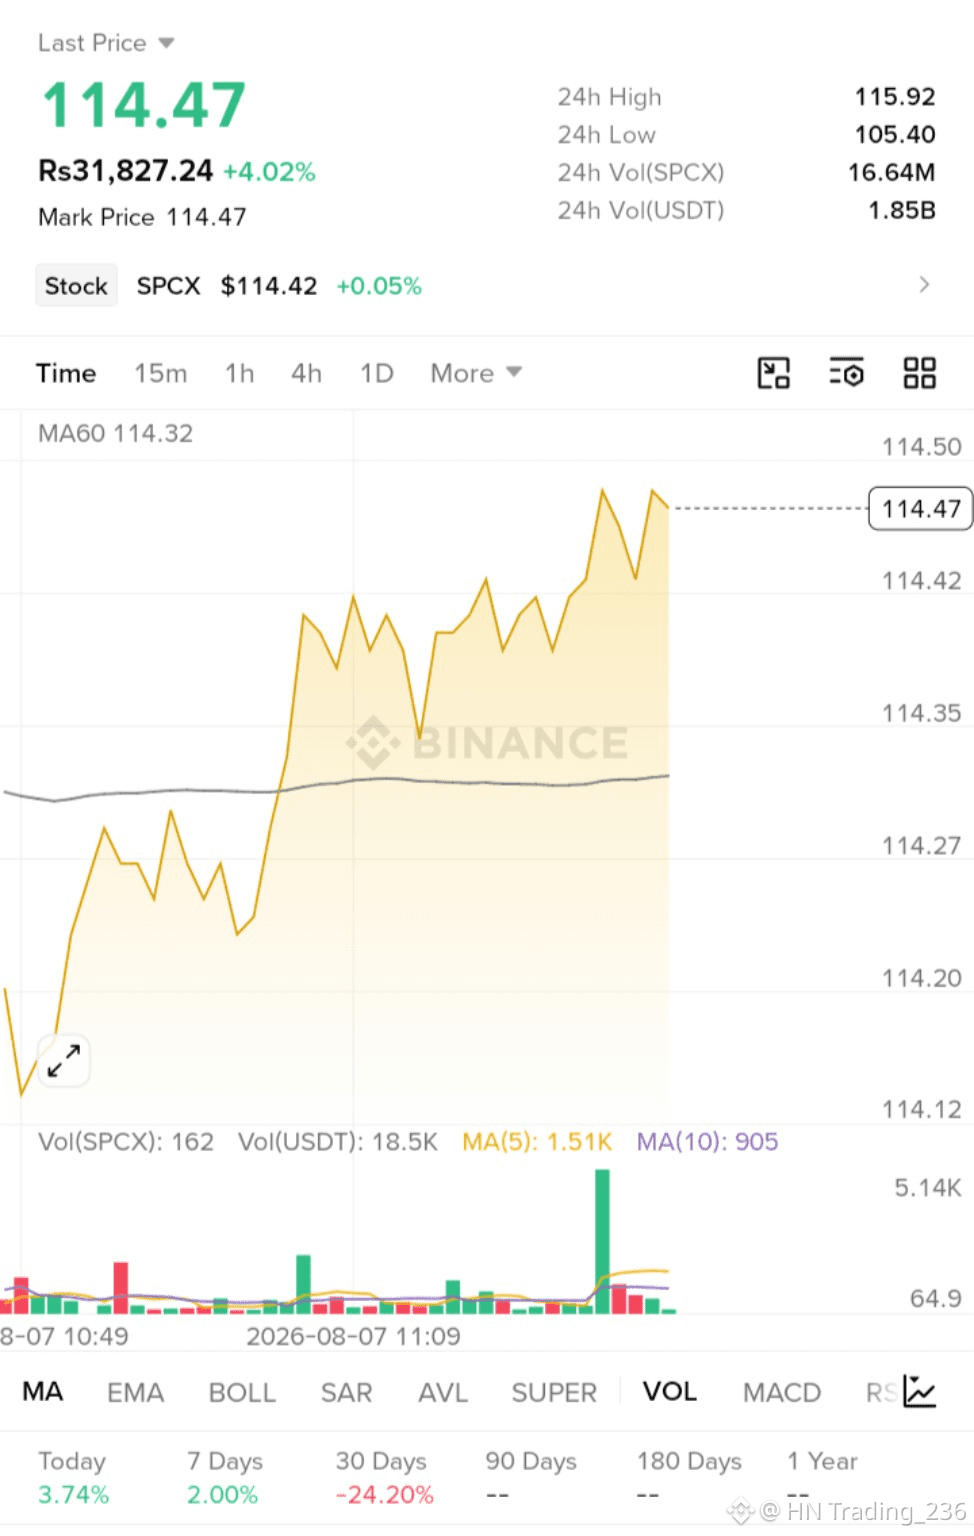Open the Last Price dropdown arrow
This screenshot has height=1536, width=974.
[166, 43]
